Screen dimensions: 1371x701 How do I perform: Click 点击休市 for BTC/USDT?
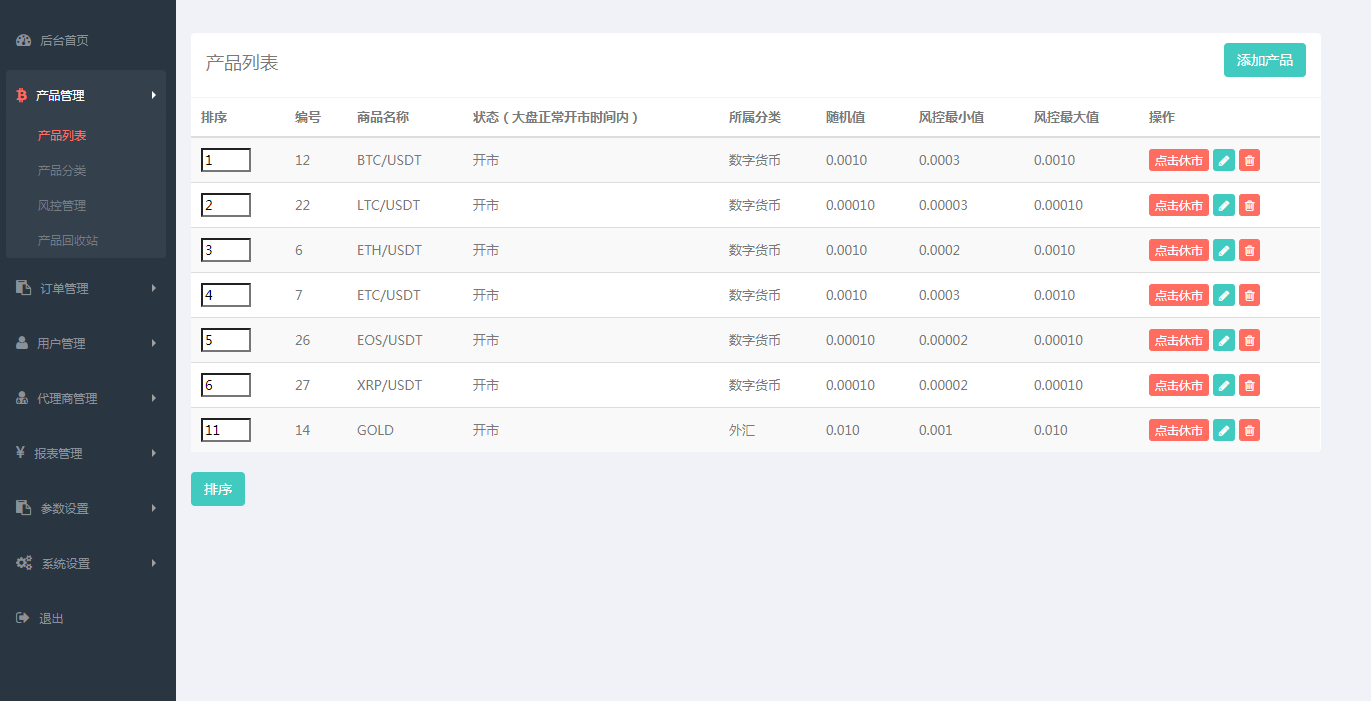[x=1179, y=160]
